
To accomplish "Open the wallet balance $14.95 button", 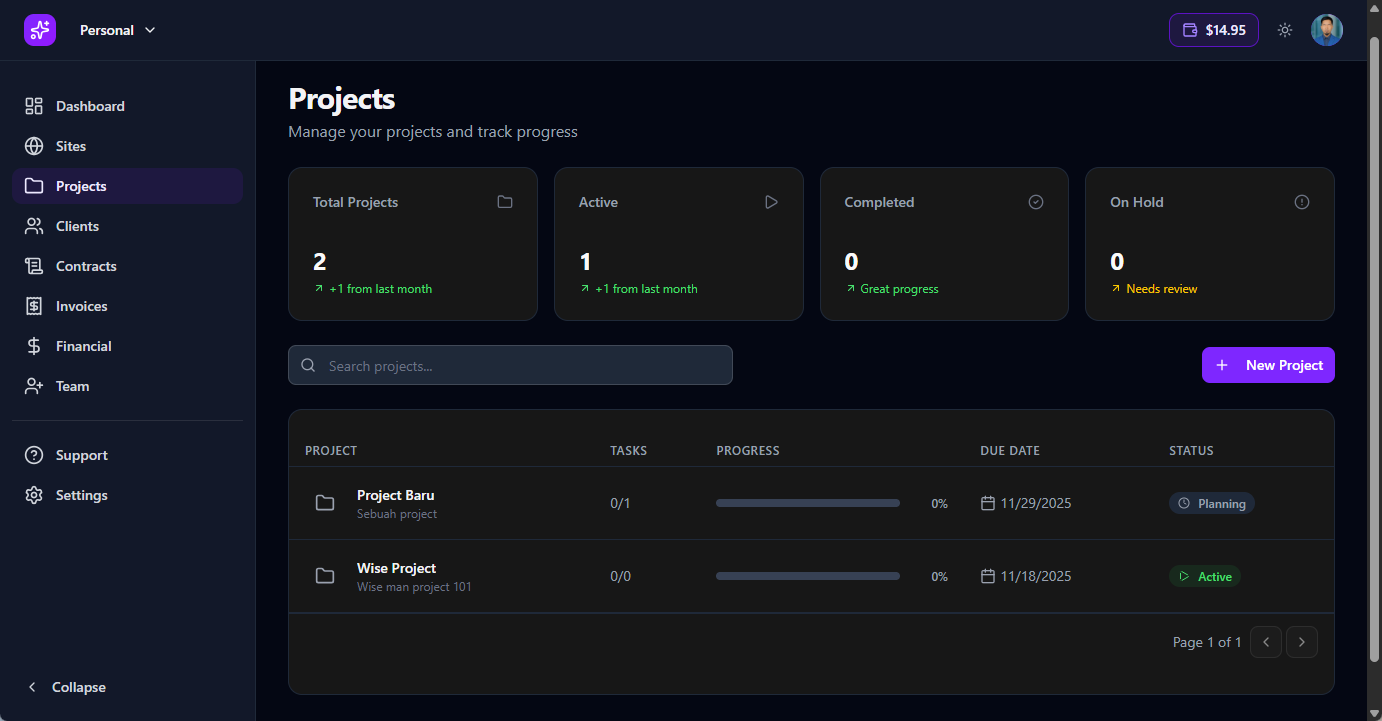I will click(1213, 30).
